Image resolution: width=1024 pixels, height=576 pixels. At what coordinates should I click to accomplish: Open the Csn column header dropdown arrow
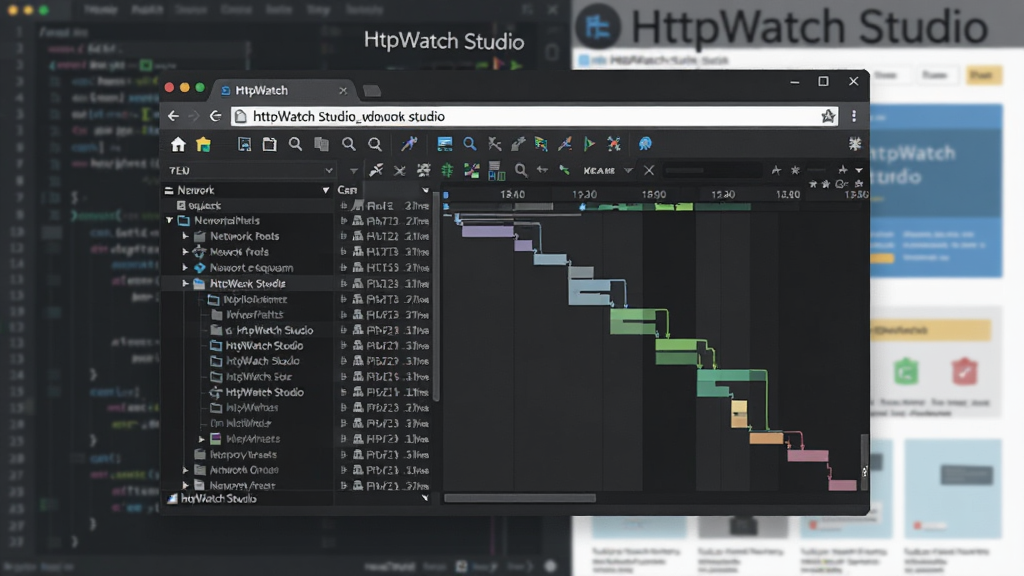425,190
